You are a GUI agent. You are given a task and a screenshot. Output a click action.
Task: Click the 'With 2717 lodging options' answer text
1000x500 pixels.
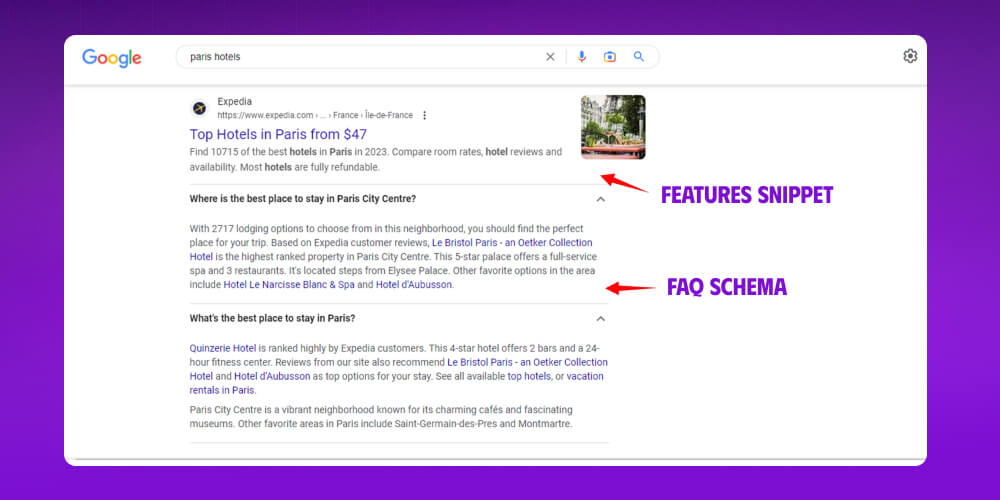tap(393, 256)
